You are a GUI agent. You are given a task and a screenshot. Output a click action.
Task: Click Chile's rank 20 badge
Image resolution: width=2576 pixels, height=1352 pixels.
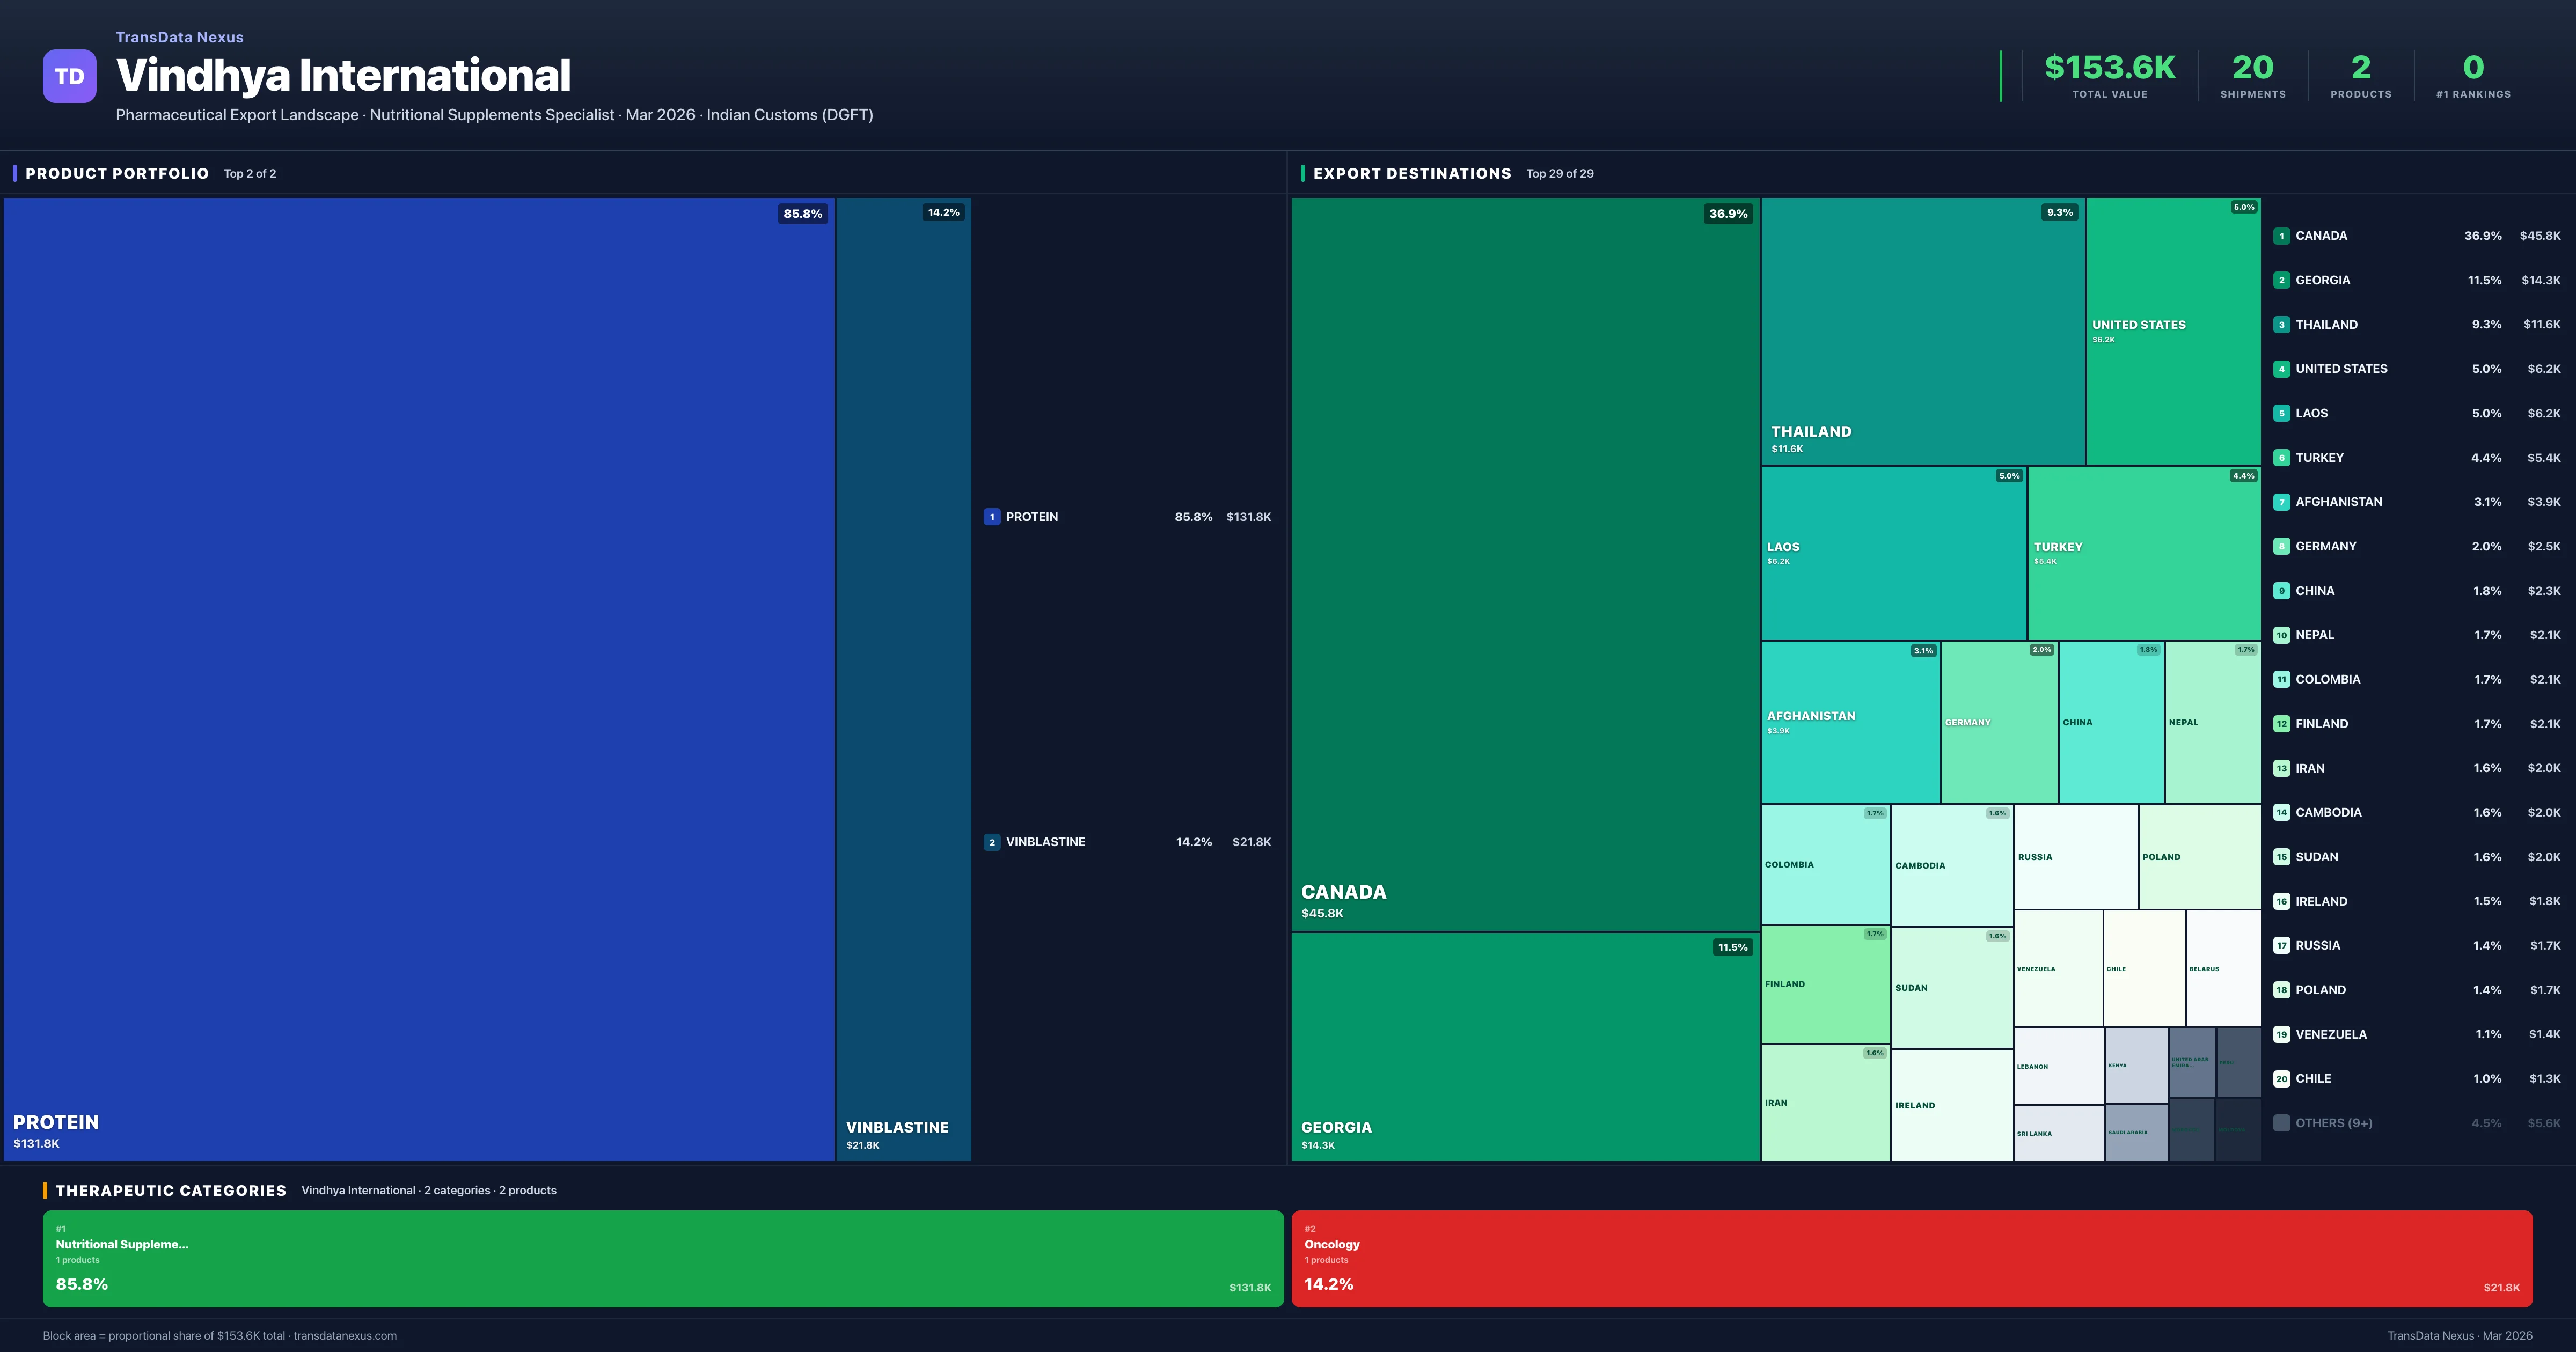point(2281,1079)
